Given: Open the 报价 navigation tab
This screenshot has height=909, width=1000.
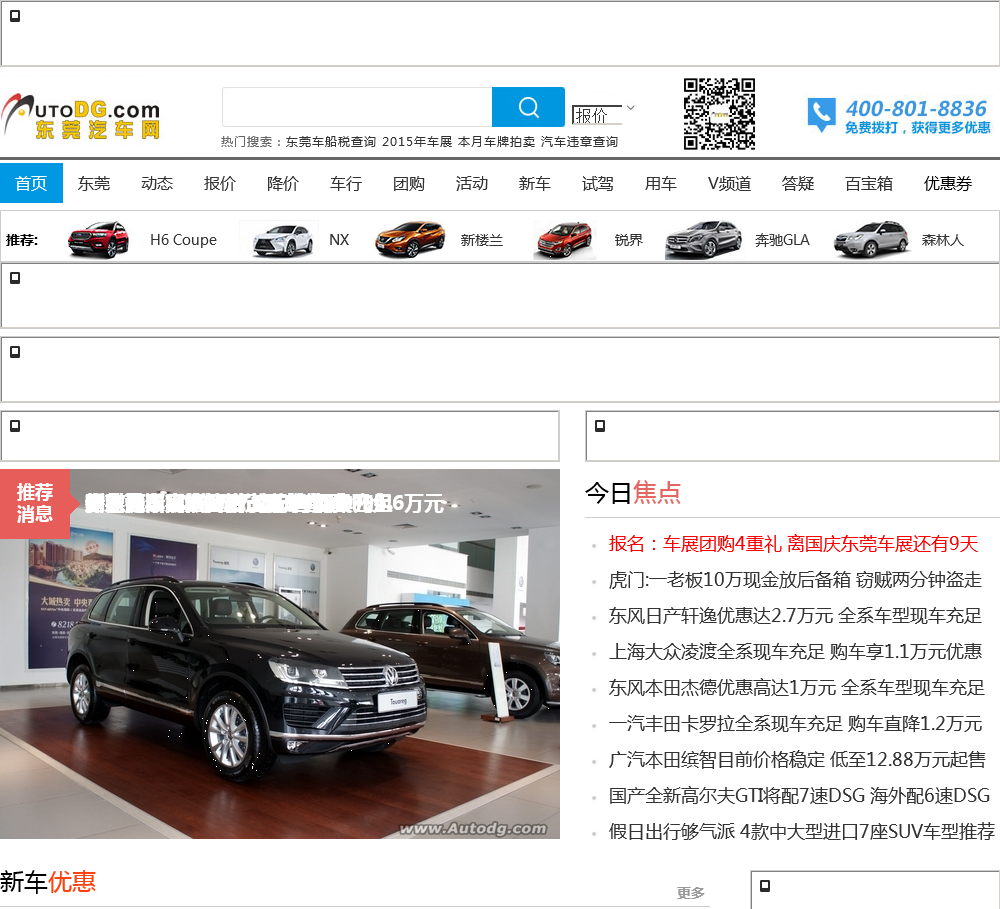Looking at the screenshot, I should point(220,183).
